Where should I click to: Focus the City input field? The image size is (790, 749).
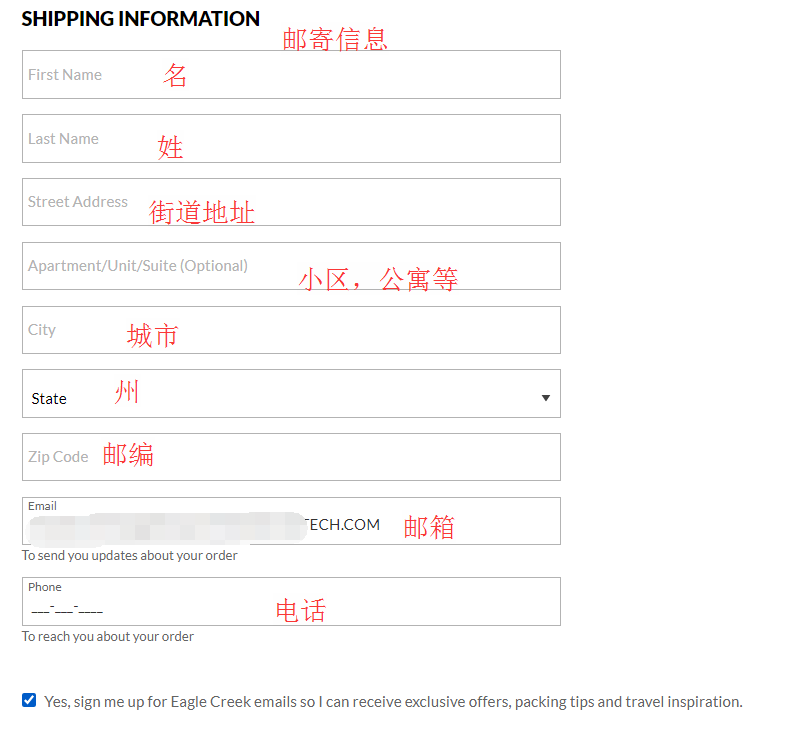pos(290,330)
